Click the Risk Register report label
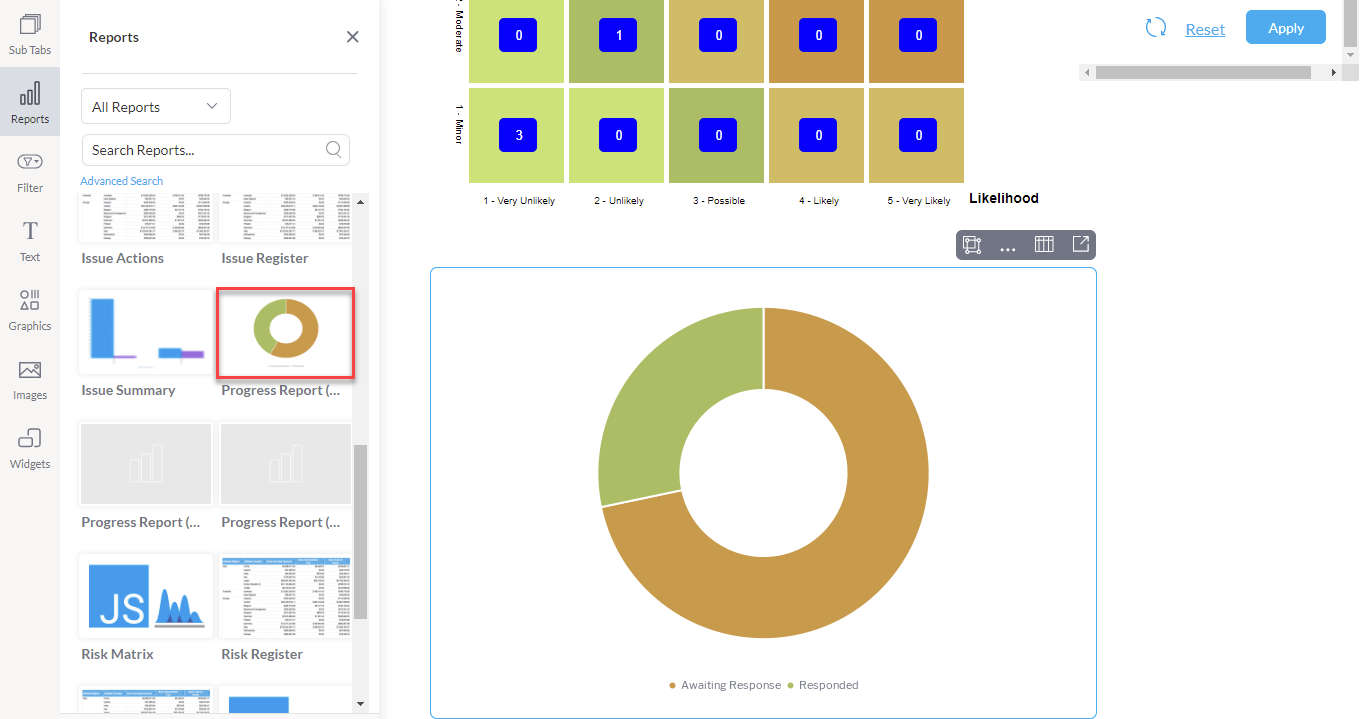The height and width of the screenshot is (719, 1372). 262,654
